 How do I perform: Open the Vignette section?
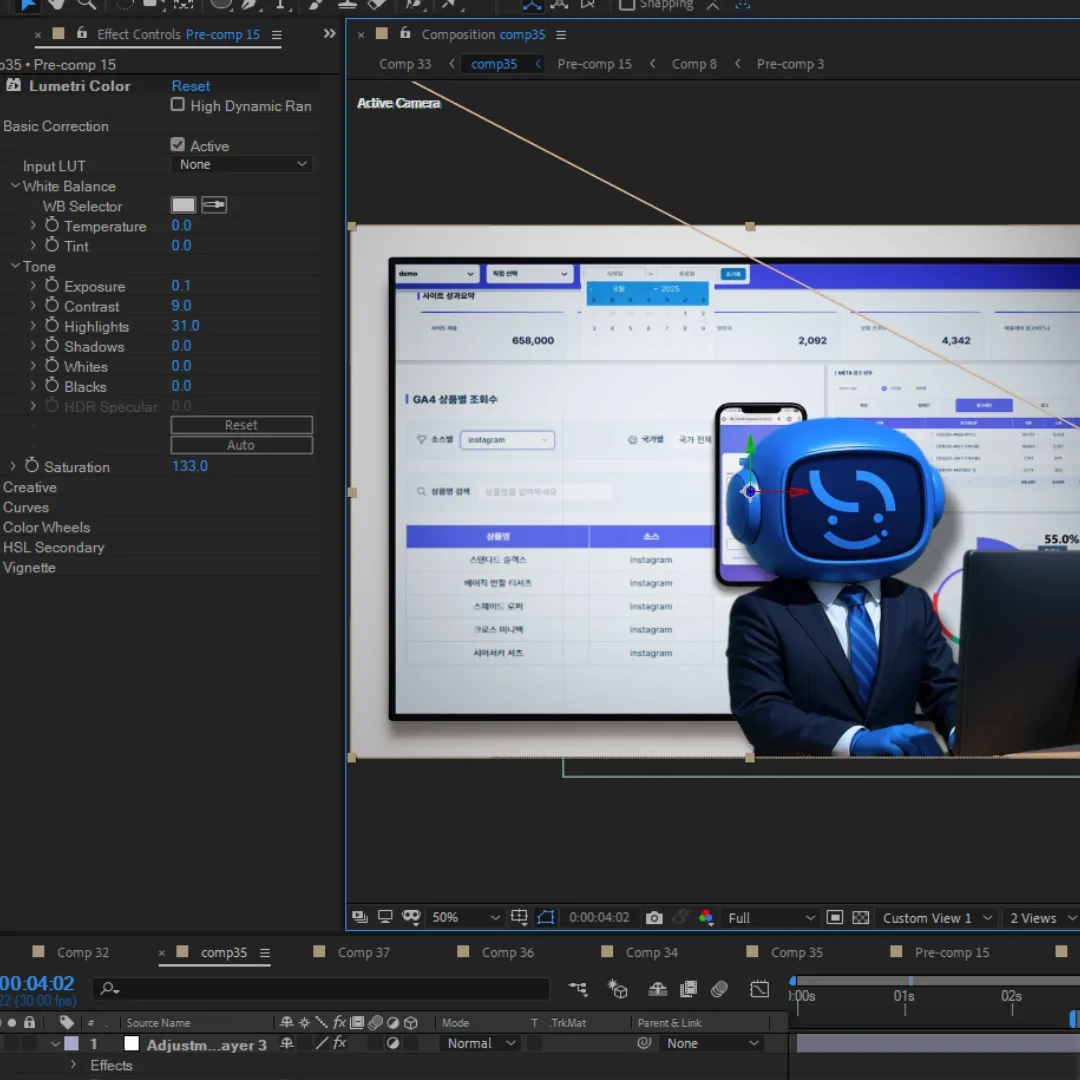[29, 568]
